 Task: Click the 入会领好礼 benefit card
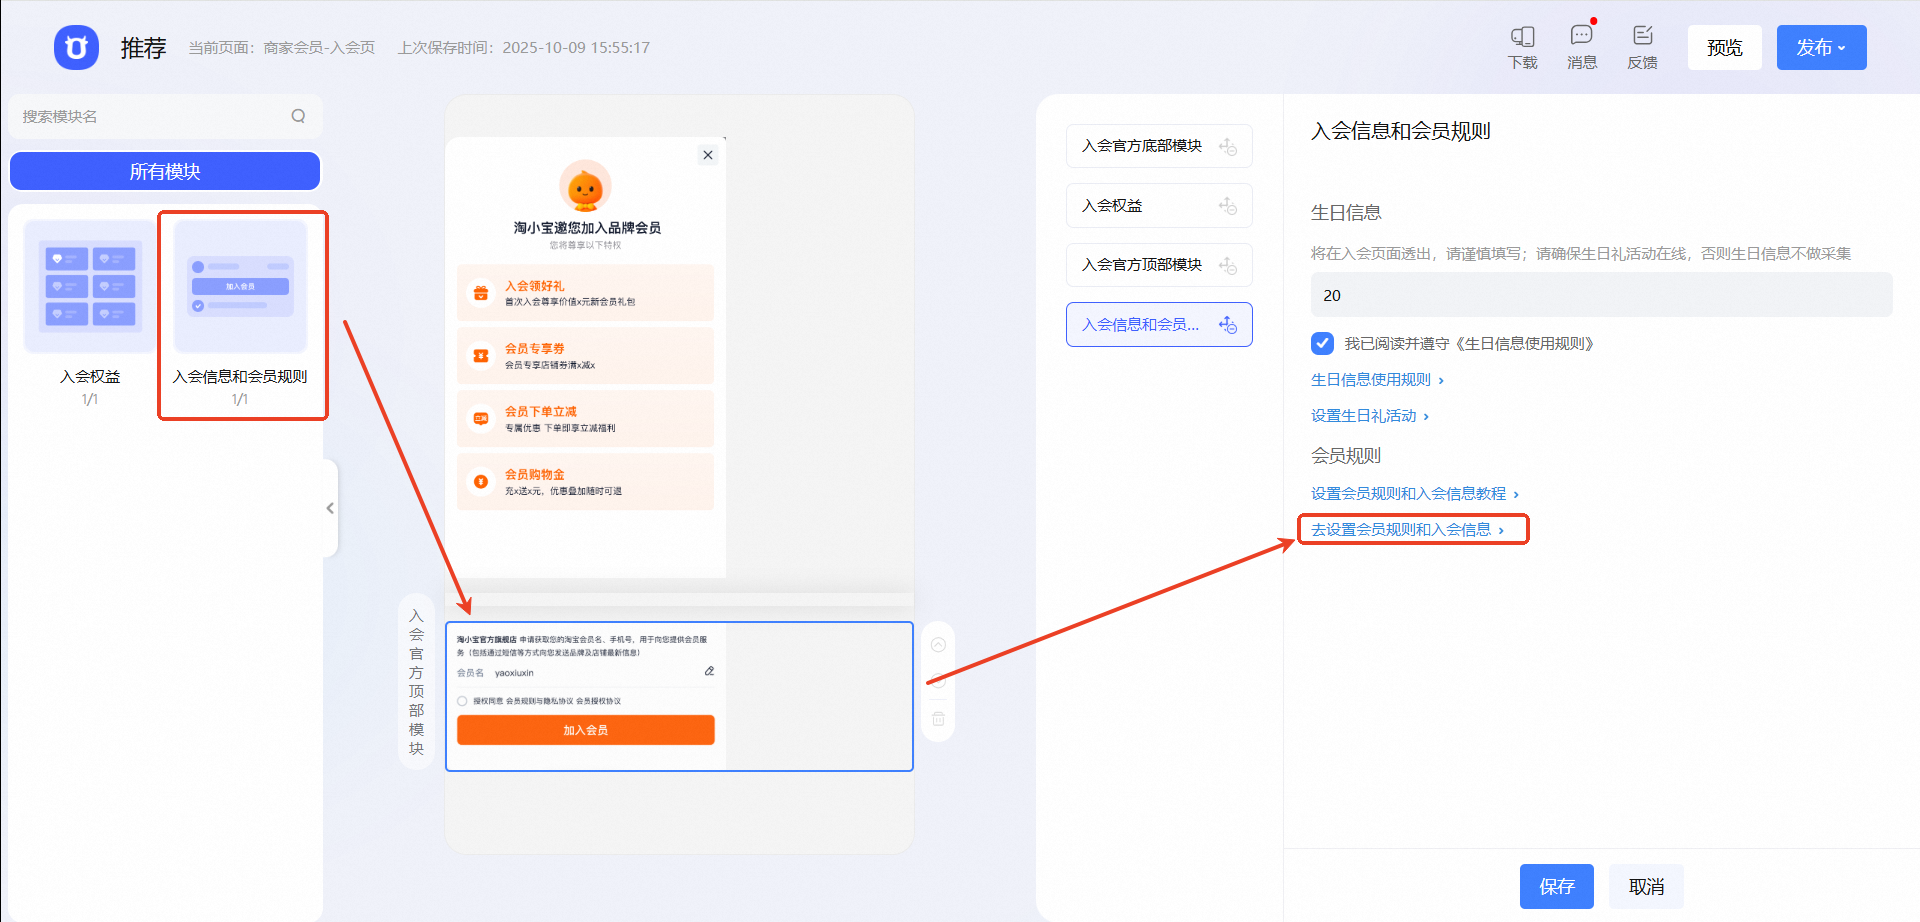click(x=585, y=293)
